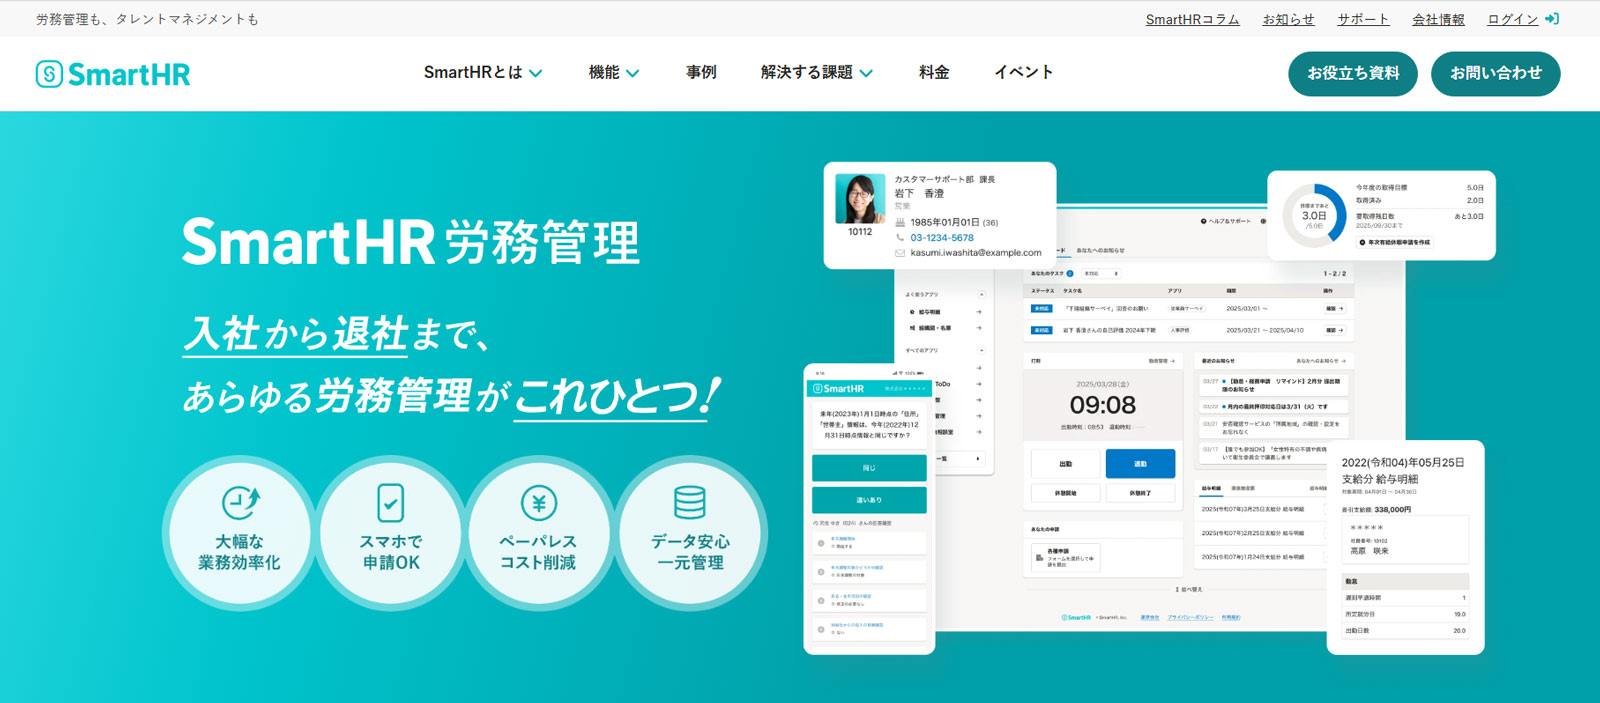The width and height of the screenshot is (1600, 703).
Task: Click the ペーパーレスコスト削減 text
Action: pyautogui.click(x=539, y=552)
